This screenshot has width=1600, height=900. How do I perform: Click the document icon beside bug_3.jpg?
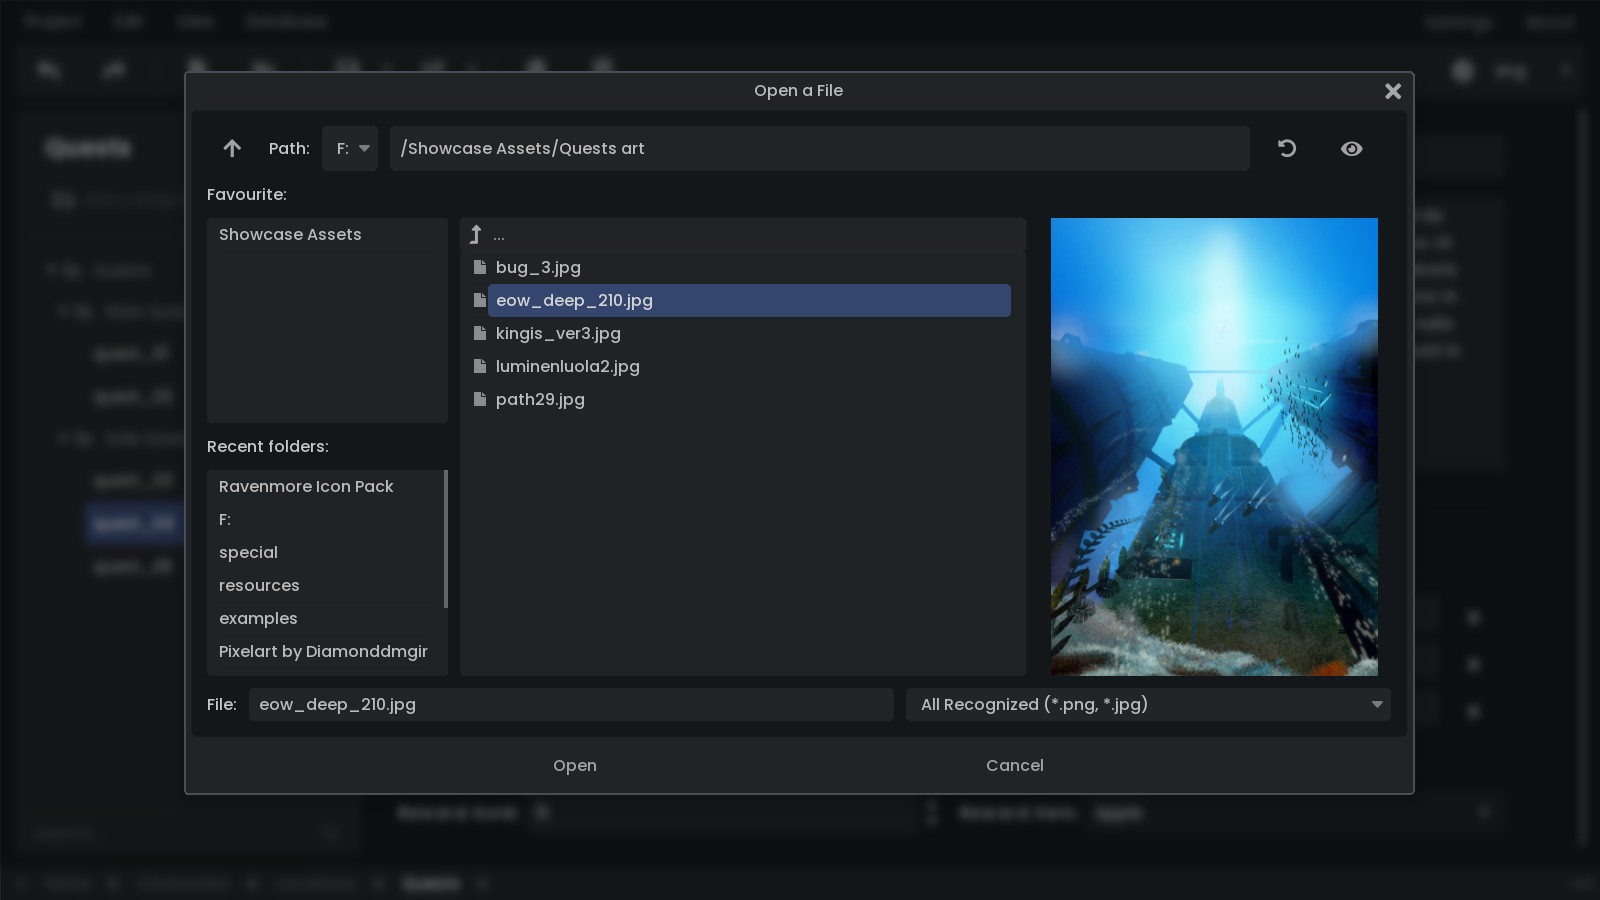pyautogui.click(x=480, y=267)
